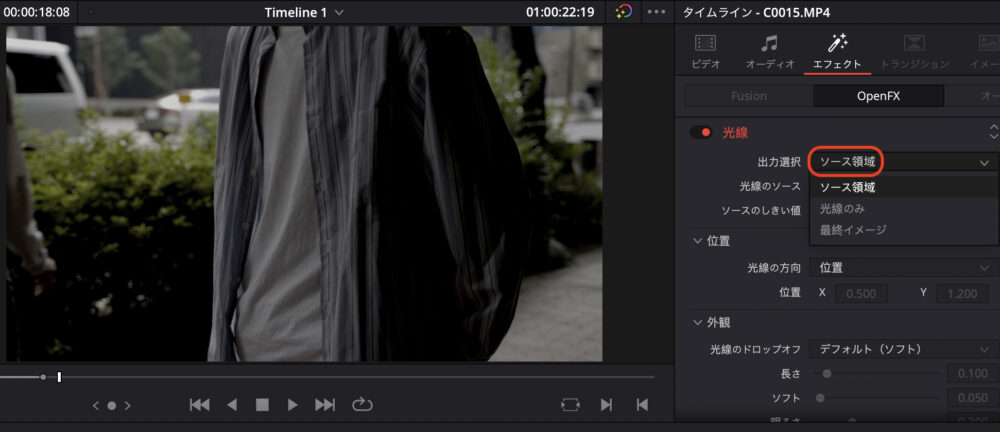1000x432 pixels.
Task: Click the stop playback button
Action: tap(262, 405)
